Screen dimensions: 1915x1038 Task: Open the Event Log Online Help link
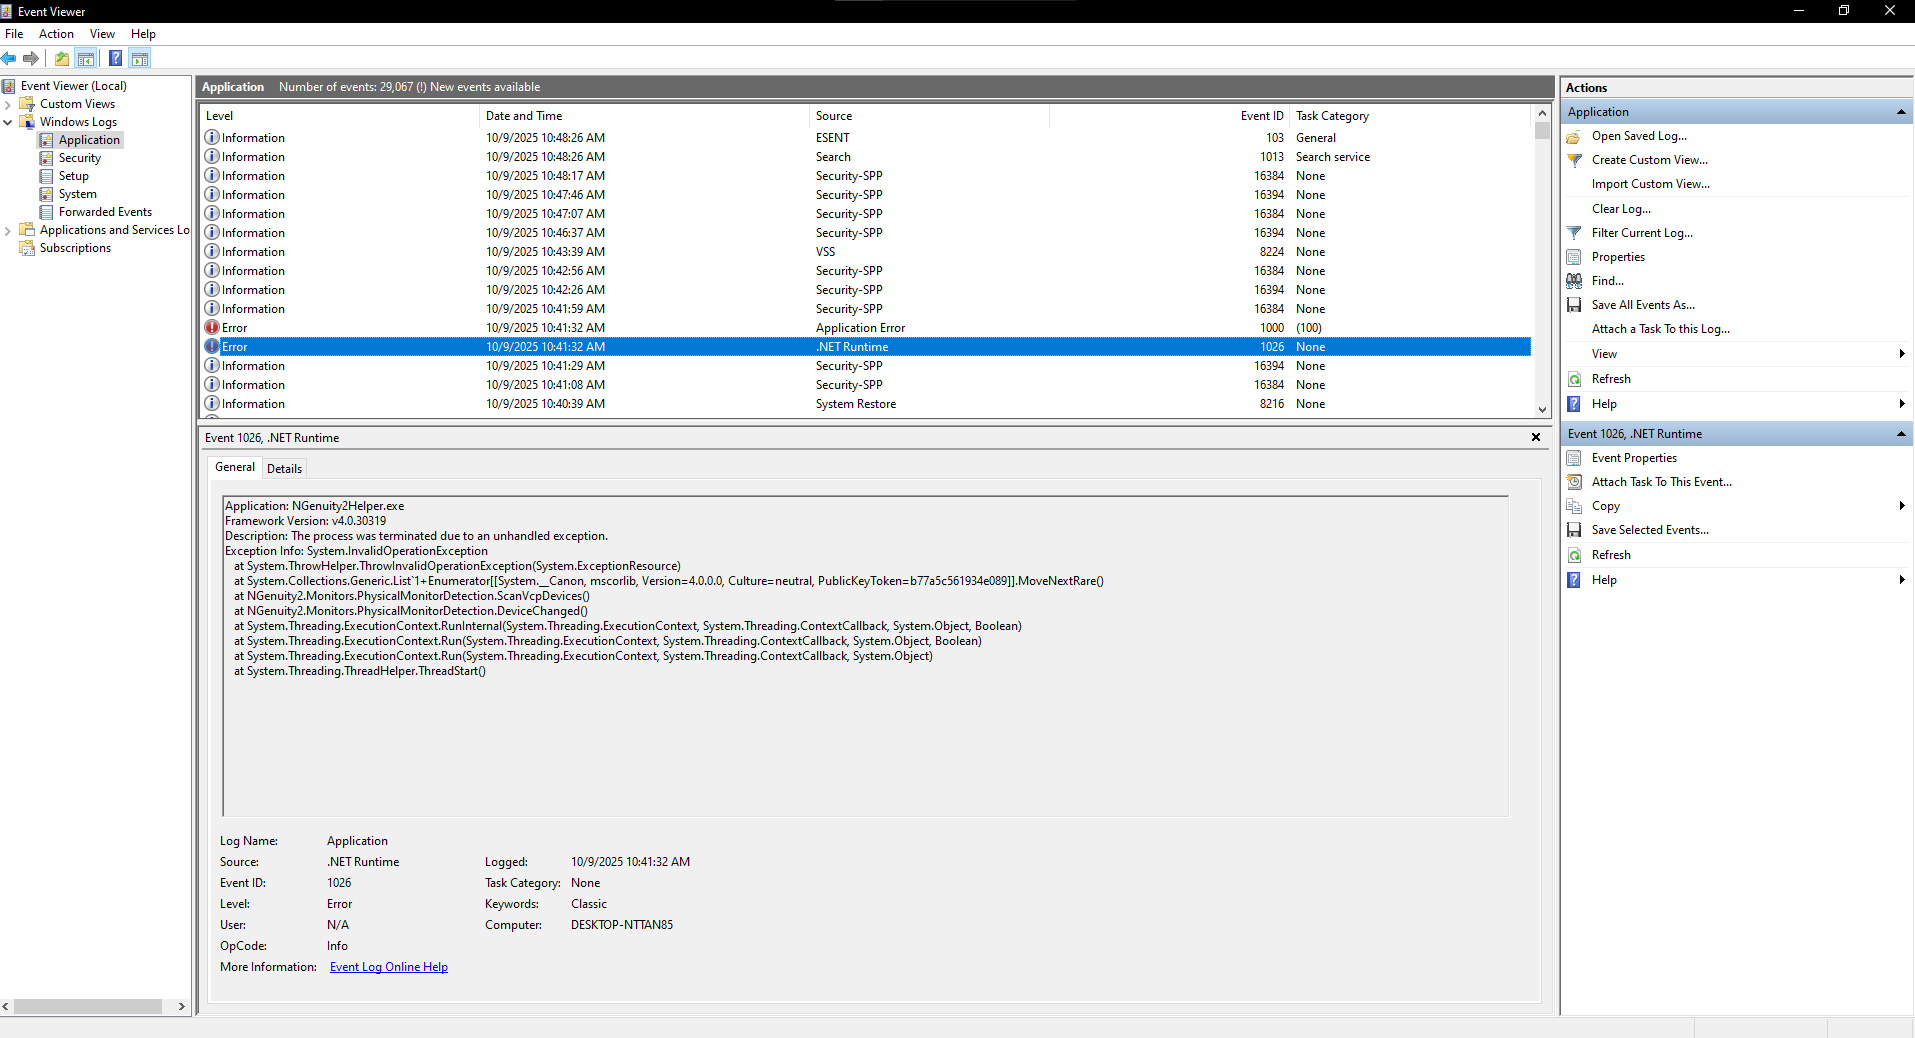389,967
